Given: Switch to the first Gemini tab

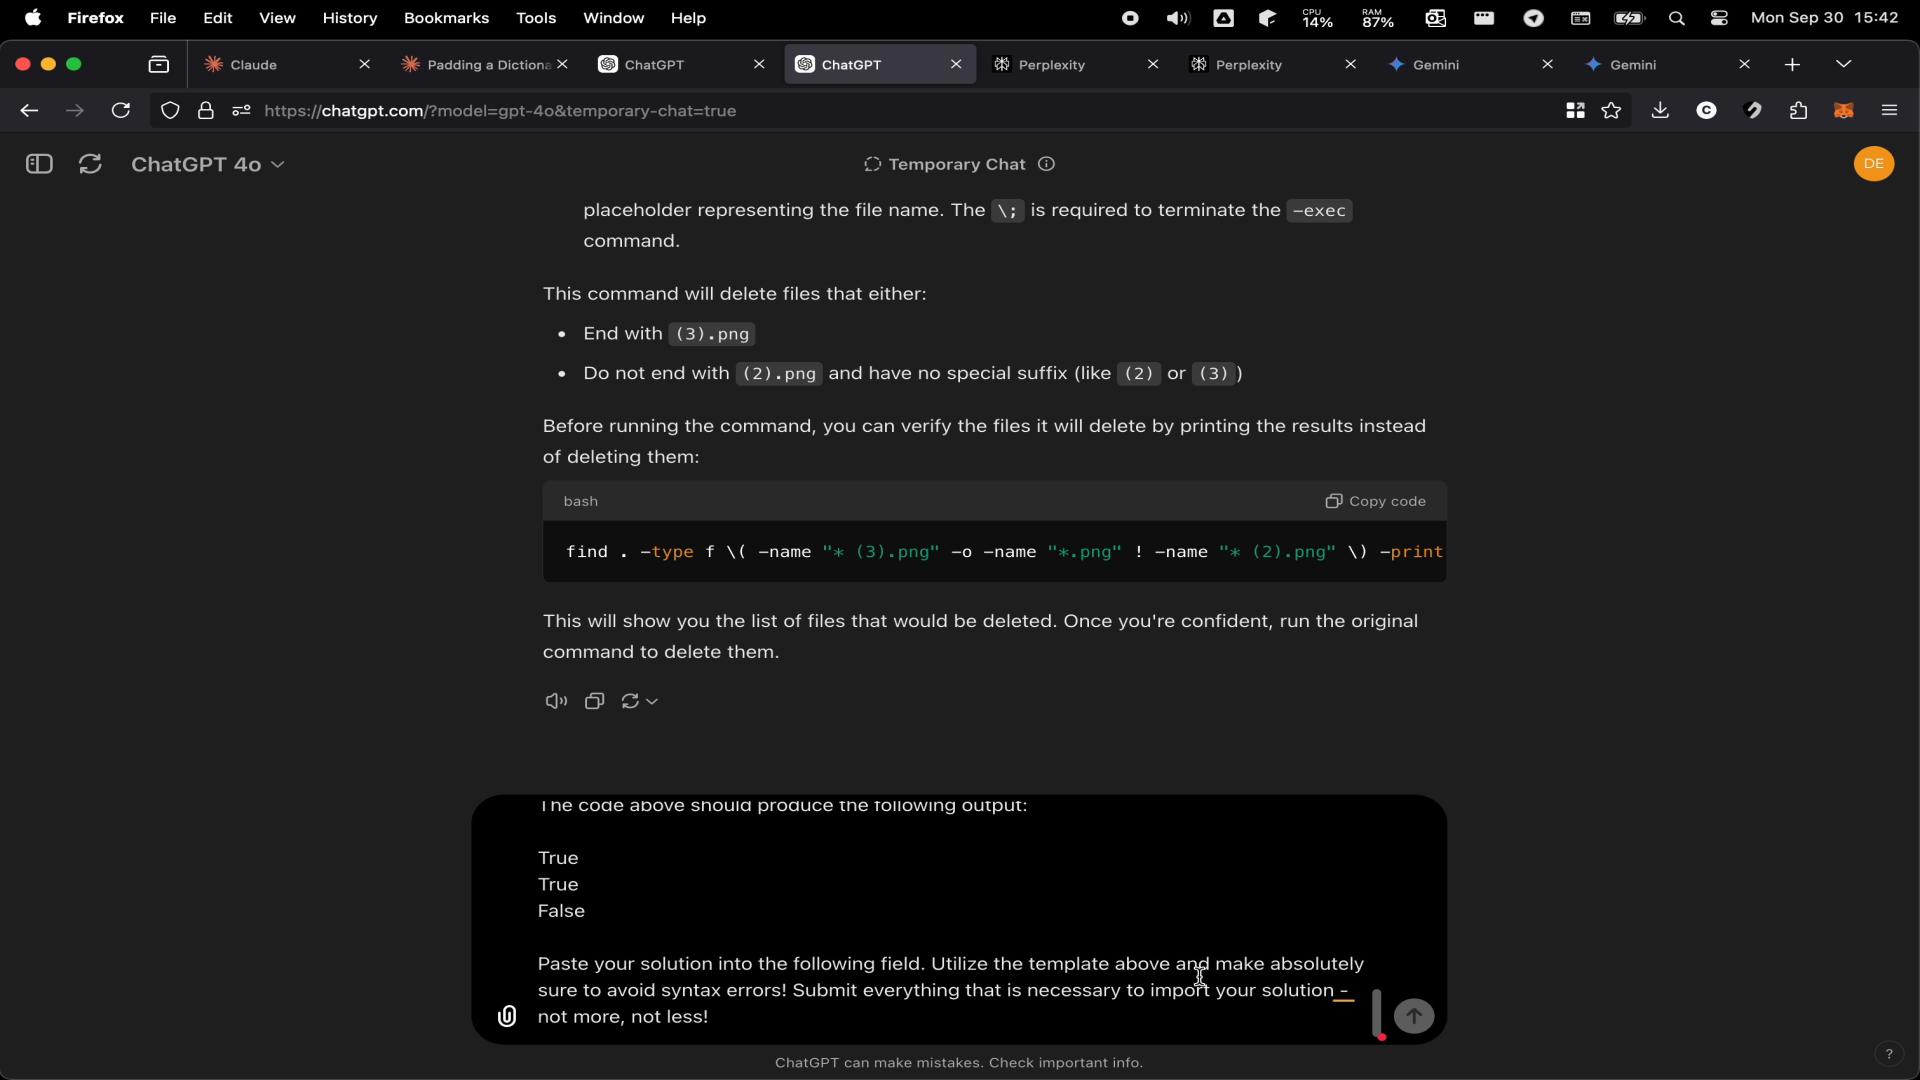Looking at the screenshot, I should click(1470, 65).
